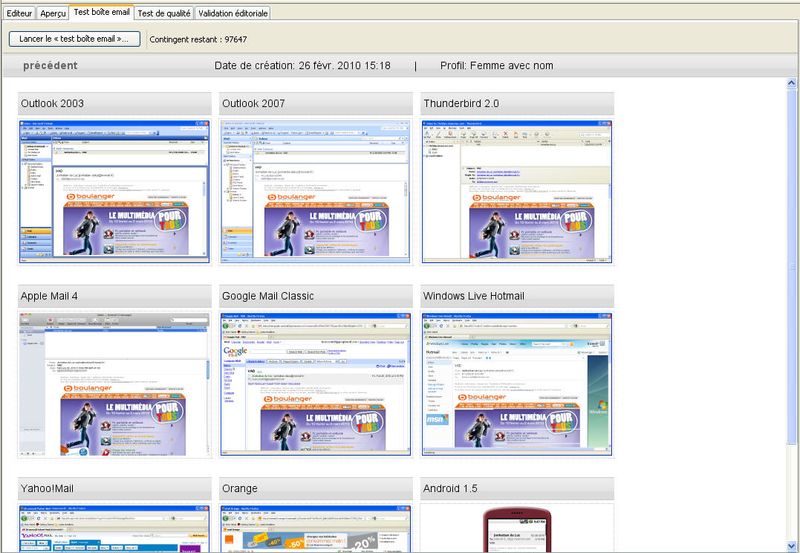Click the Outlook 2007 header label
Screen dimensions: 800x553
[253, 104]
